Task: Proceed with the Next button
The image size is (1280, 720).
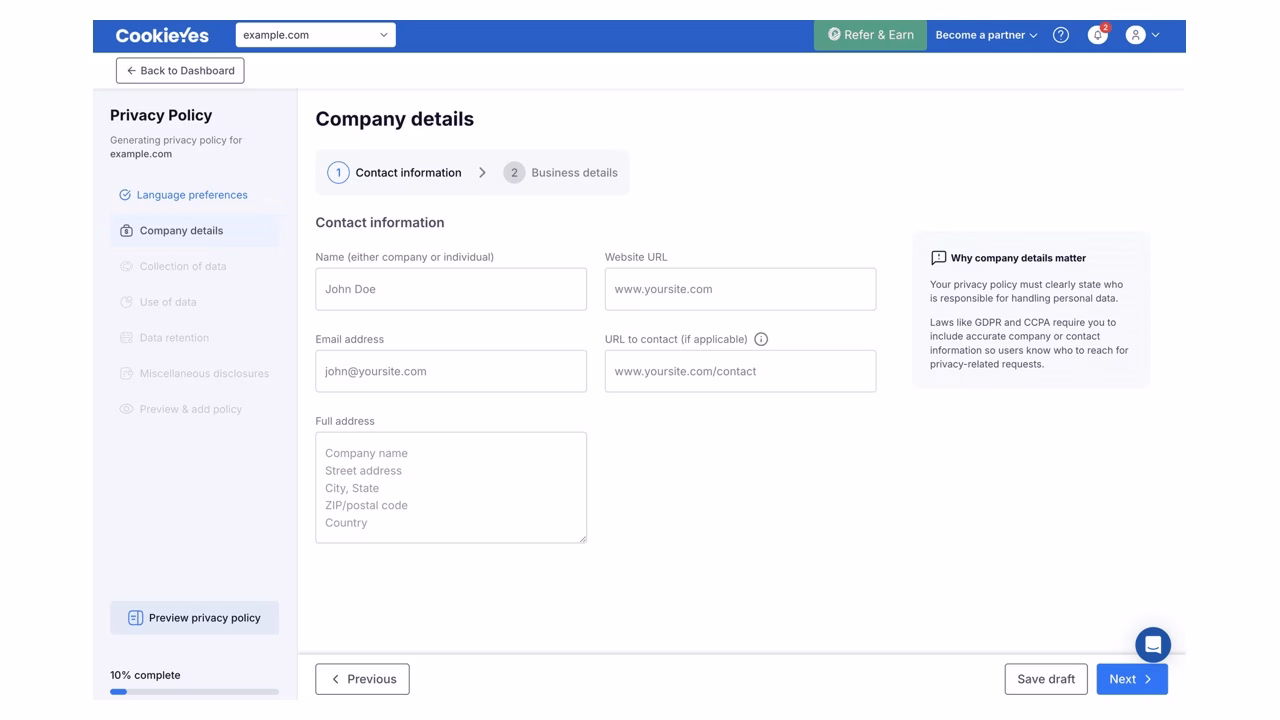Action: (1132, 679)
